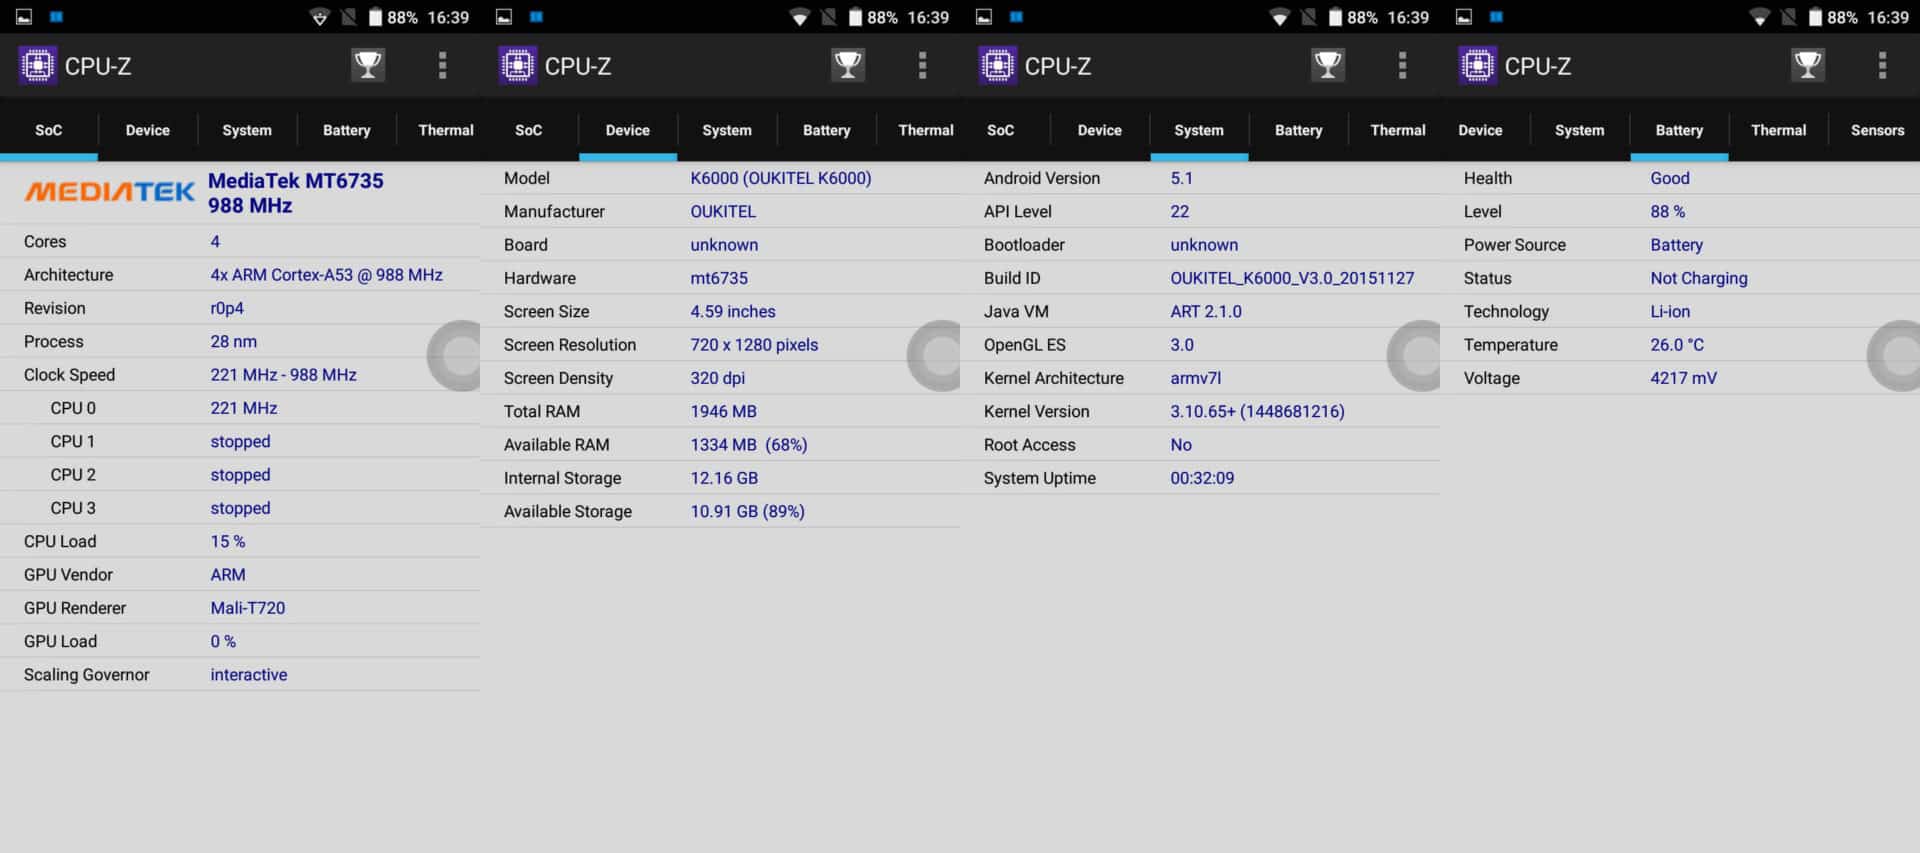Image resolution: width=1920 pixels, height=853 pixels.
Task: Select the interactive Scaling Governor value
Action: coord(248,675)
